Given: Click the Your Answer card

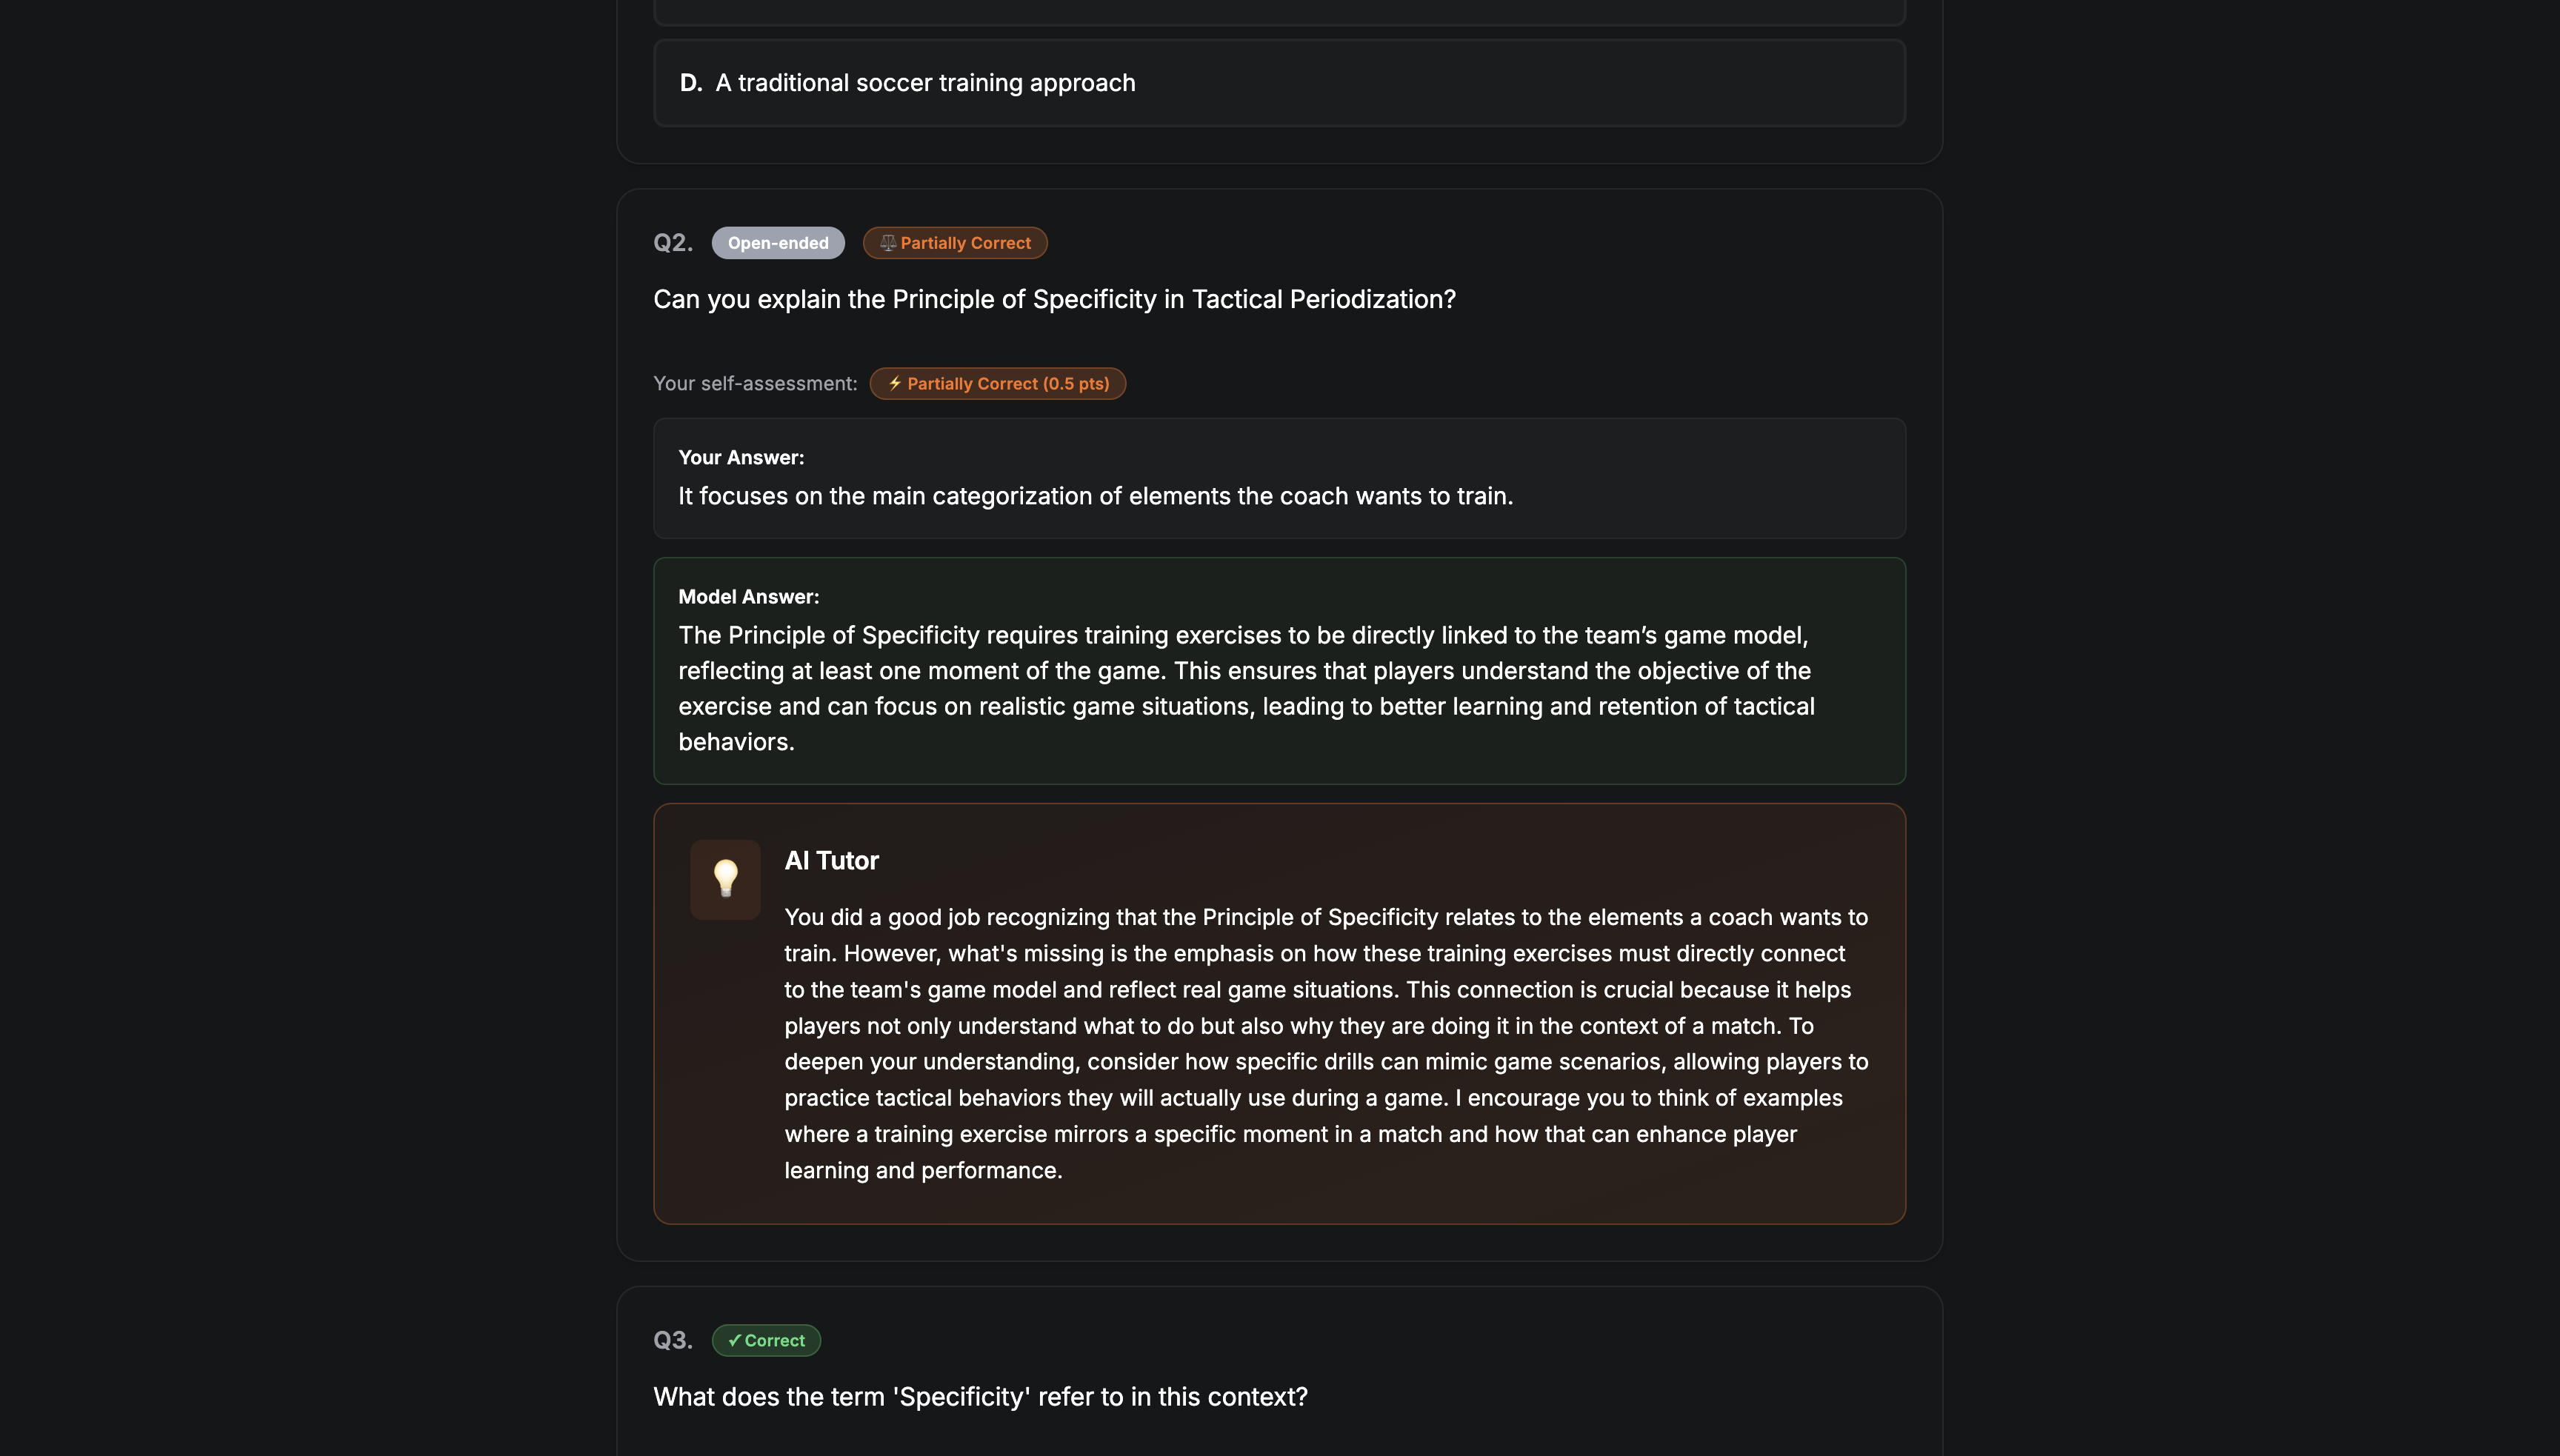Looking at the screenshot, I should (1280, 478).
